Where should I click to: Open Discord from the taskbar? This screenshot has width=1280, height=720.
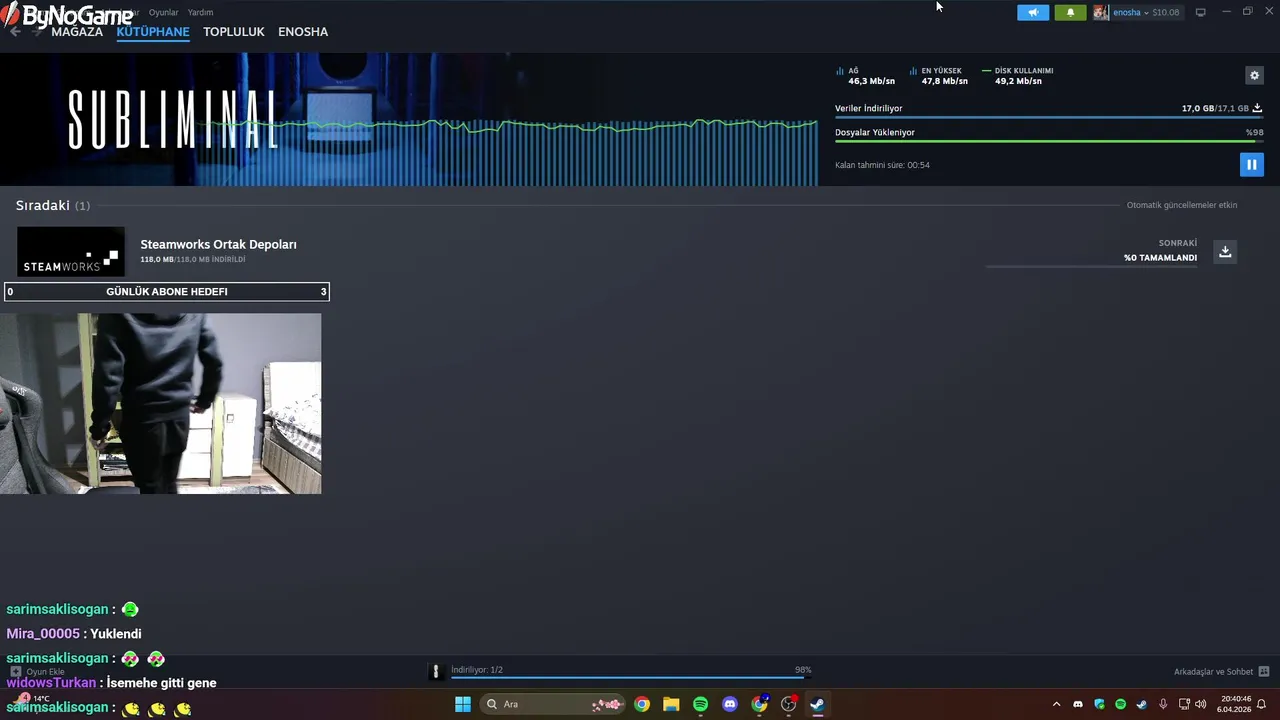pos(730,704)
